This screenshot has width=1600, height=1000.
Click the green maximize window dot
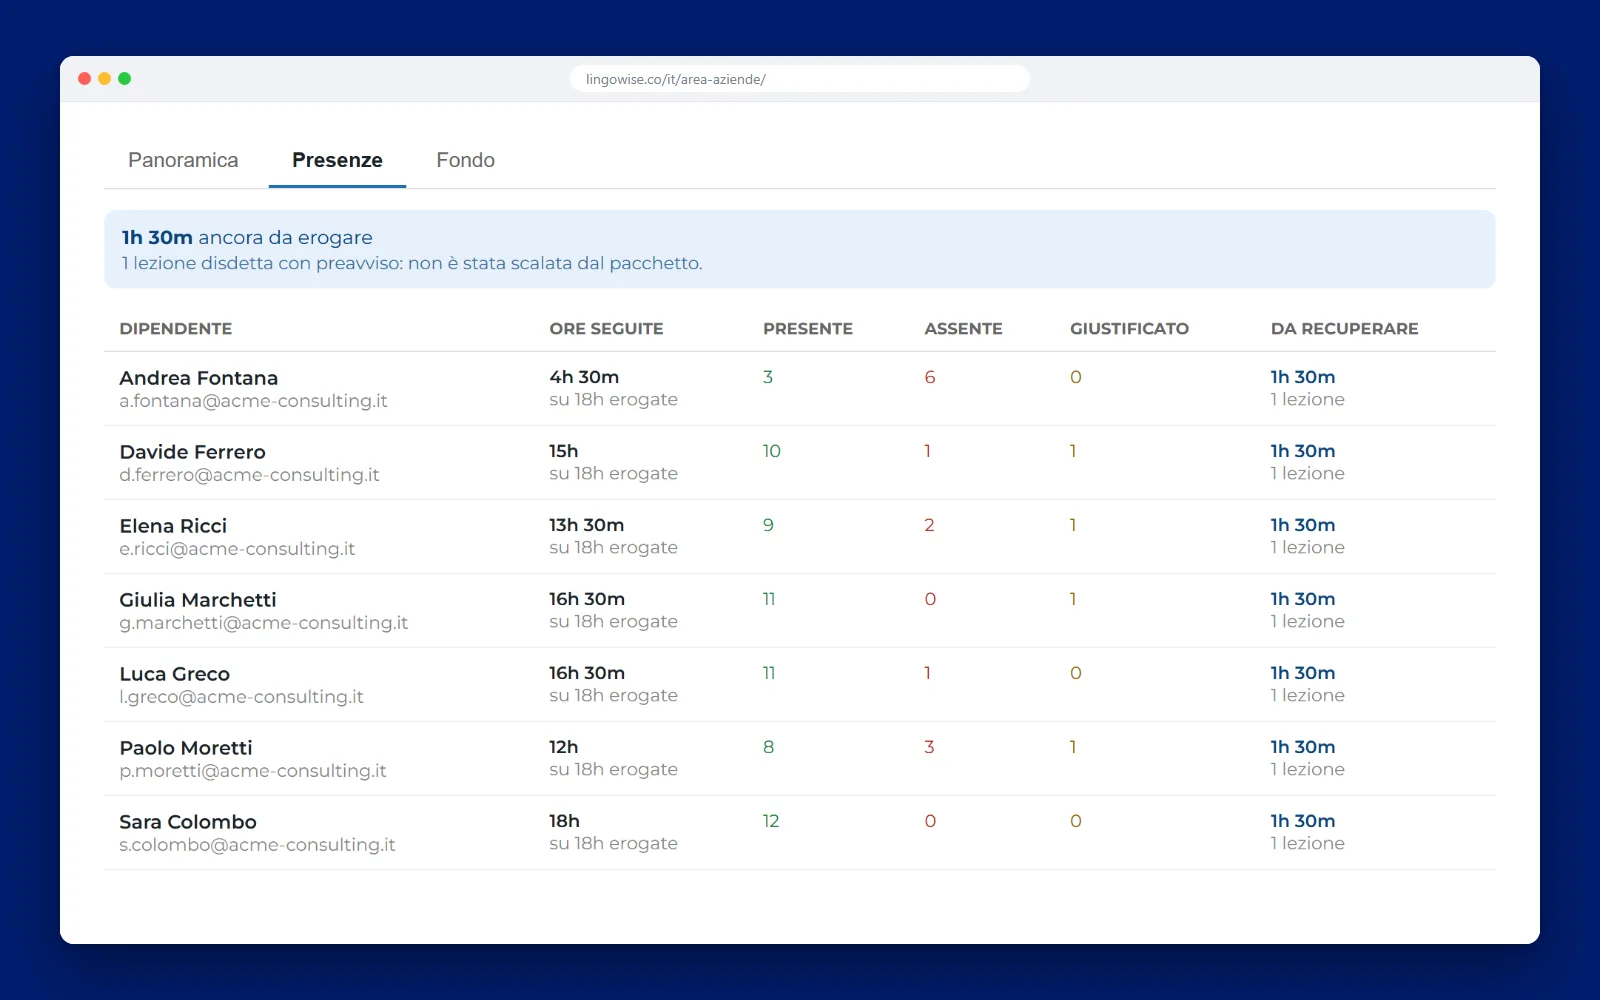point(125,79)
